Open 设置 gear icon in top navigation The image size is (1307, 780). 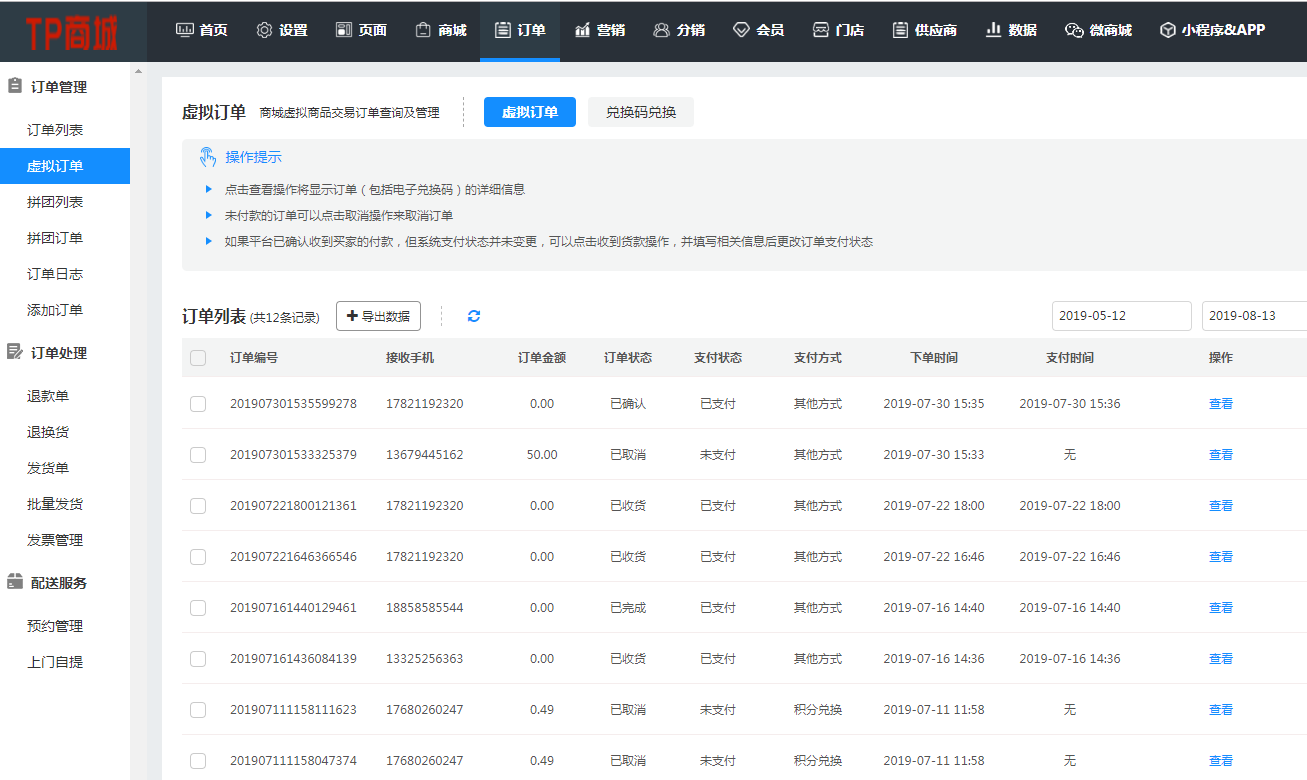click(x=264, y=30)
